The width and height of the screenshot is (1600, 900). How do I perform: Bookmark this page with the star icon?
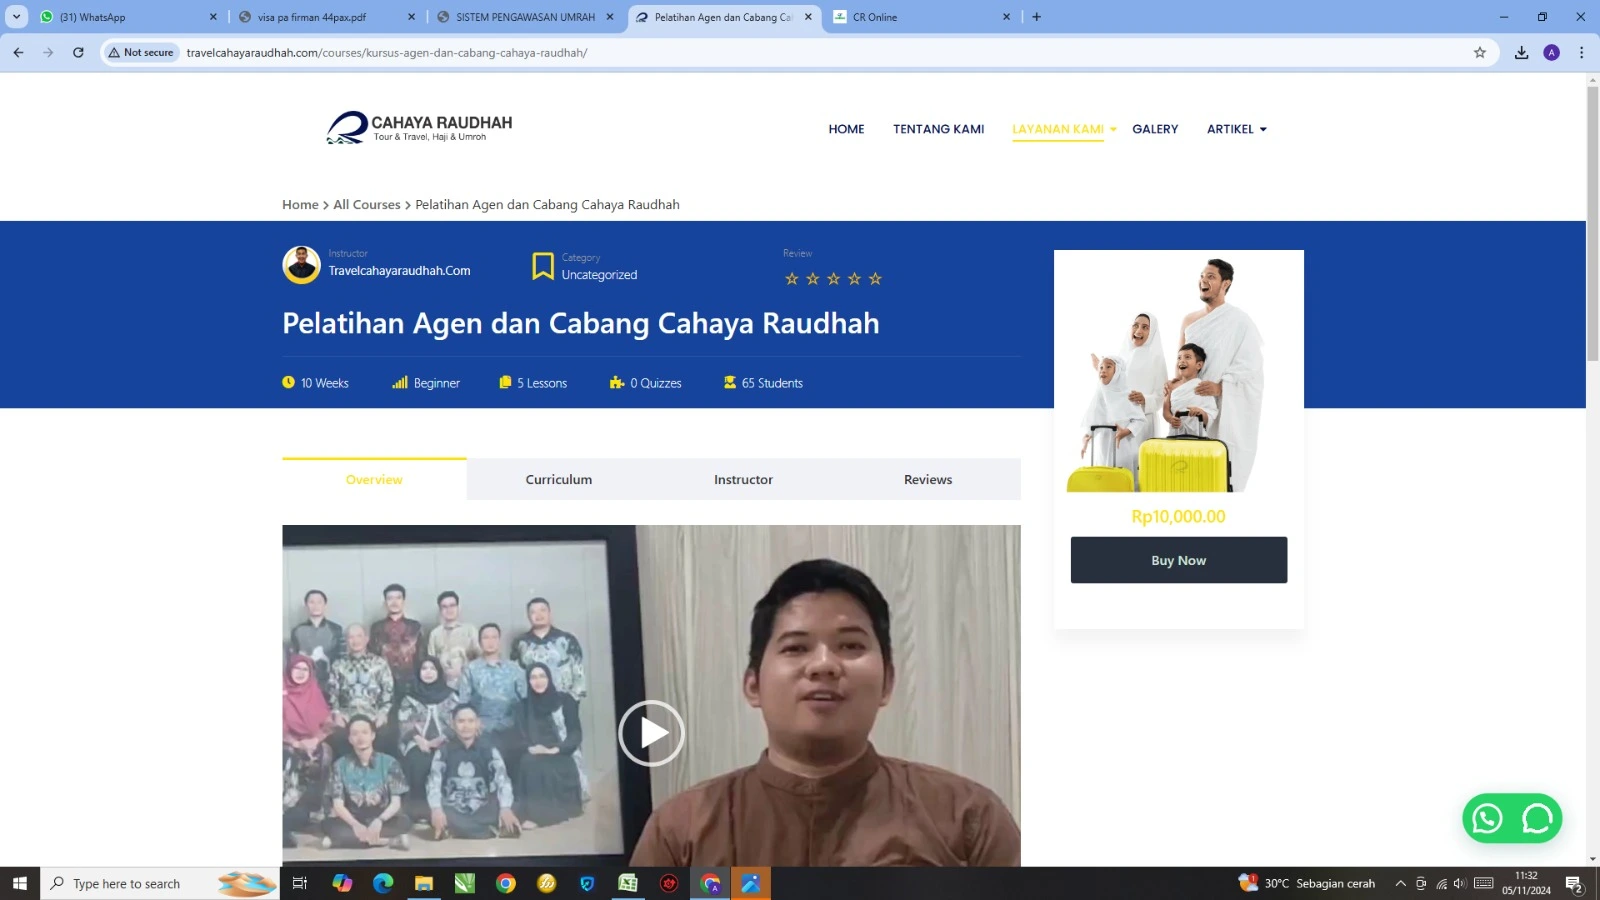[1480, 53]
